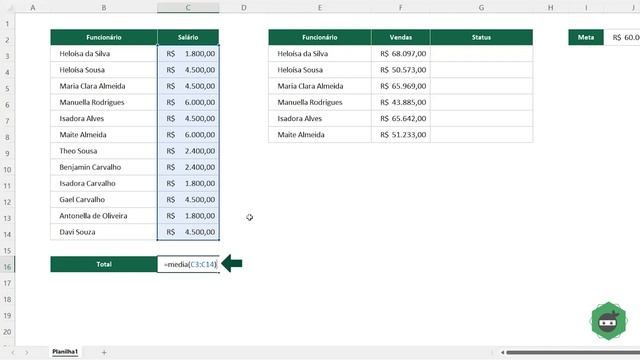Select the Isadora Carvalho cell
This screenshot has height=360, width=640.
tap(104, 183)
